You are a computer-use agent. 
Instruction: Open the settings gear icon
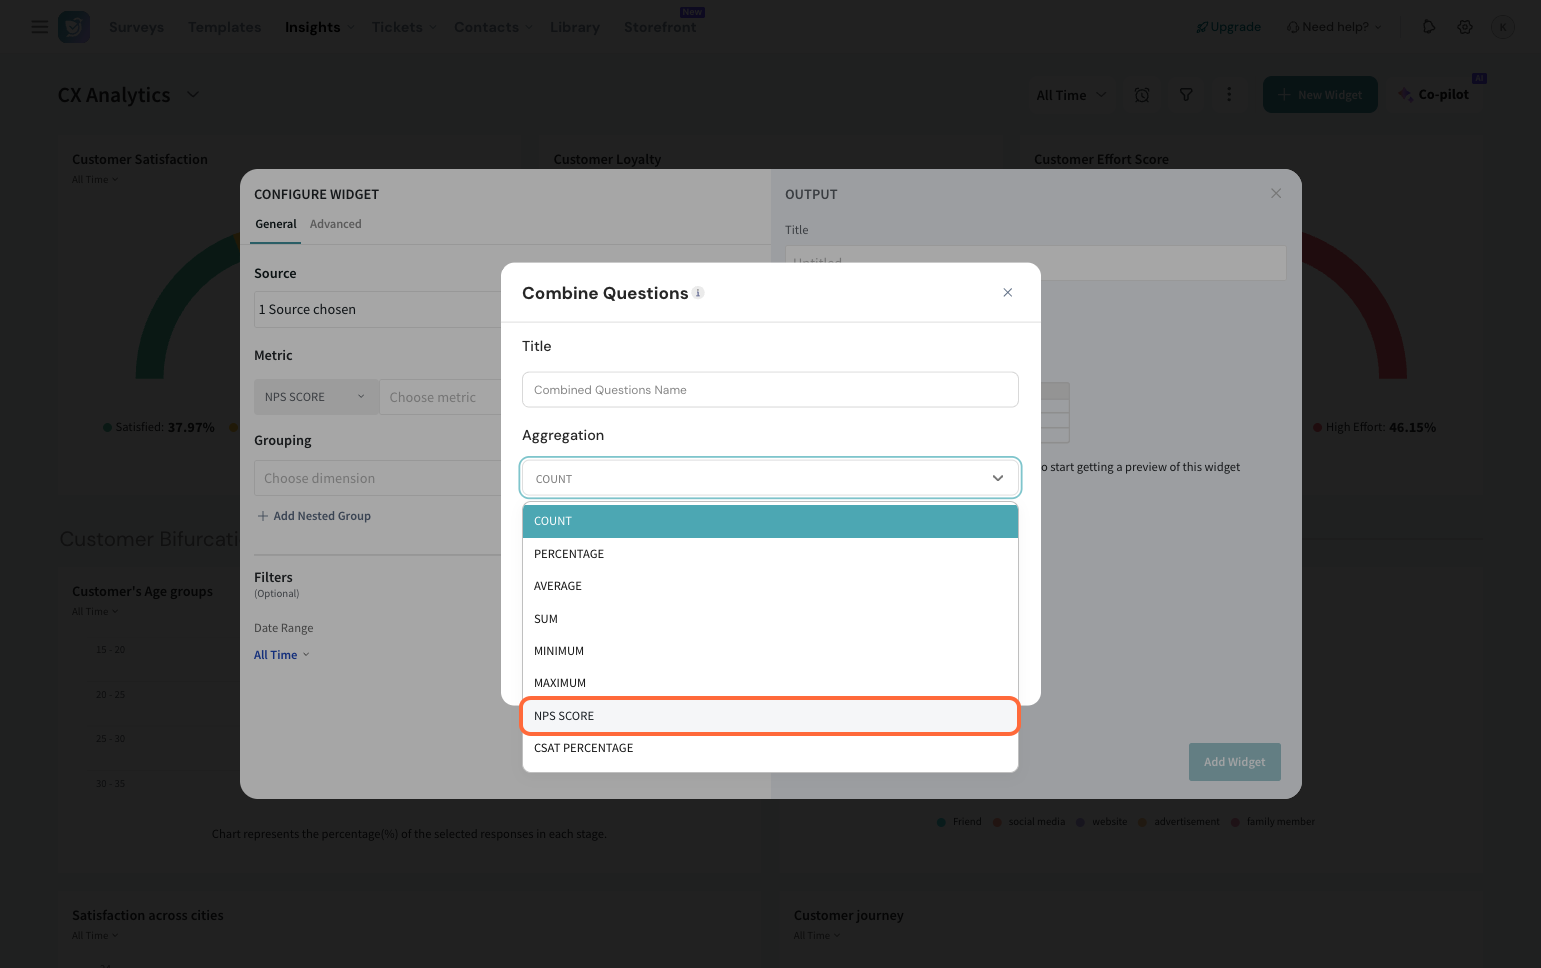pos(1465,27)
